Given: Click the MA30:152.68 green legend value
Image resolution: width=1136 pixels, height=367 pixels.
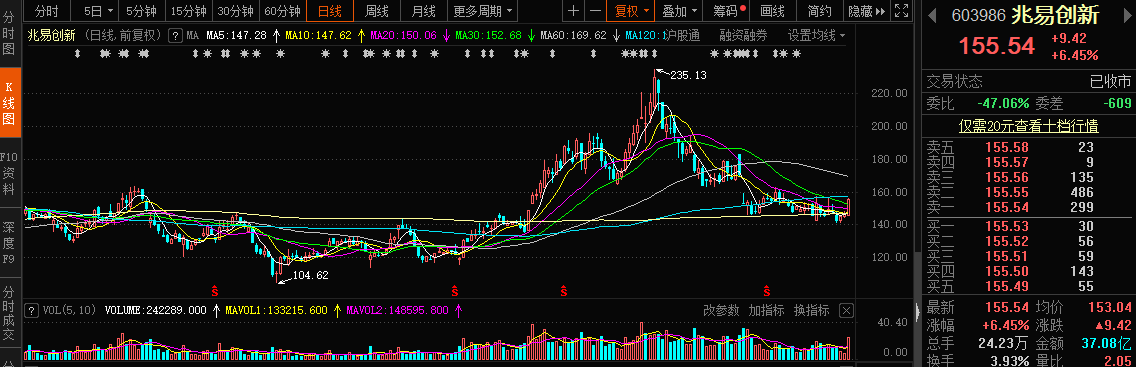Looking at the screenshot, I should coord(488,35).
